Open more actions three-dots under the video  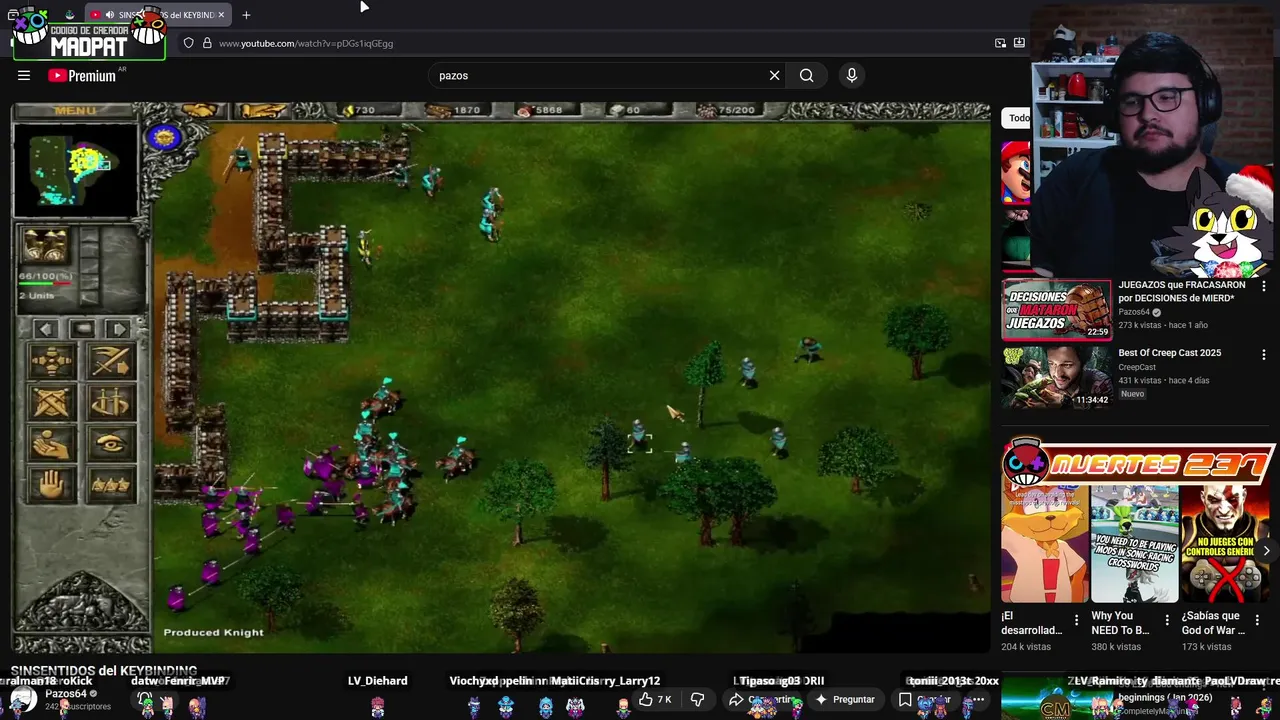(979, 700)
